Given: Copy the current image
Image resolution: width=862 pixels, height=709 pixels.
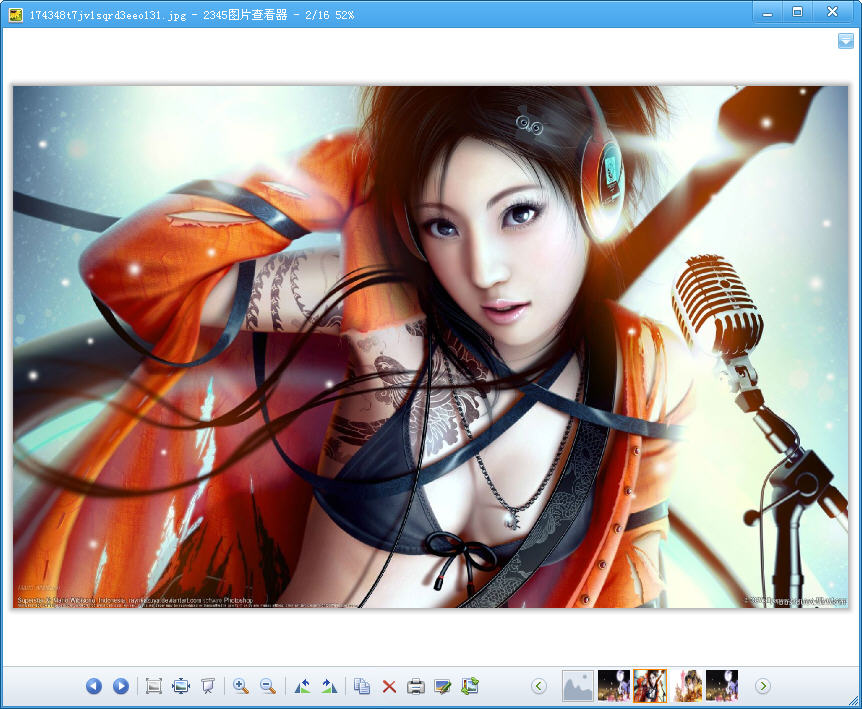Looking at the screenshot, I should [x=362, y=686].
